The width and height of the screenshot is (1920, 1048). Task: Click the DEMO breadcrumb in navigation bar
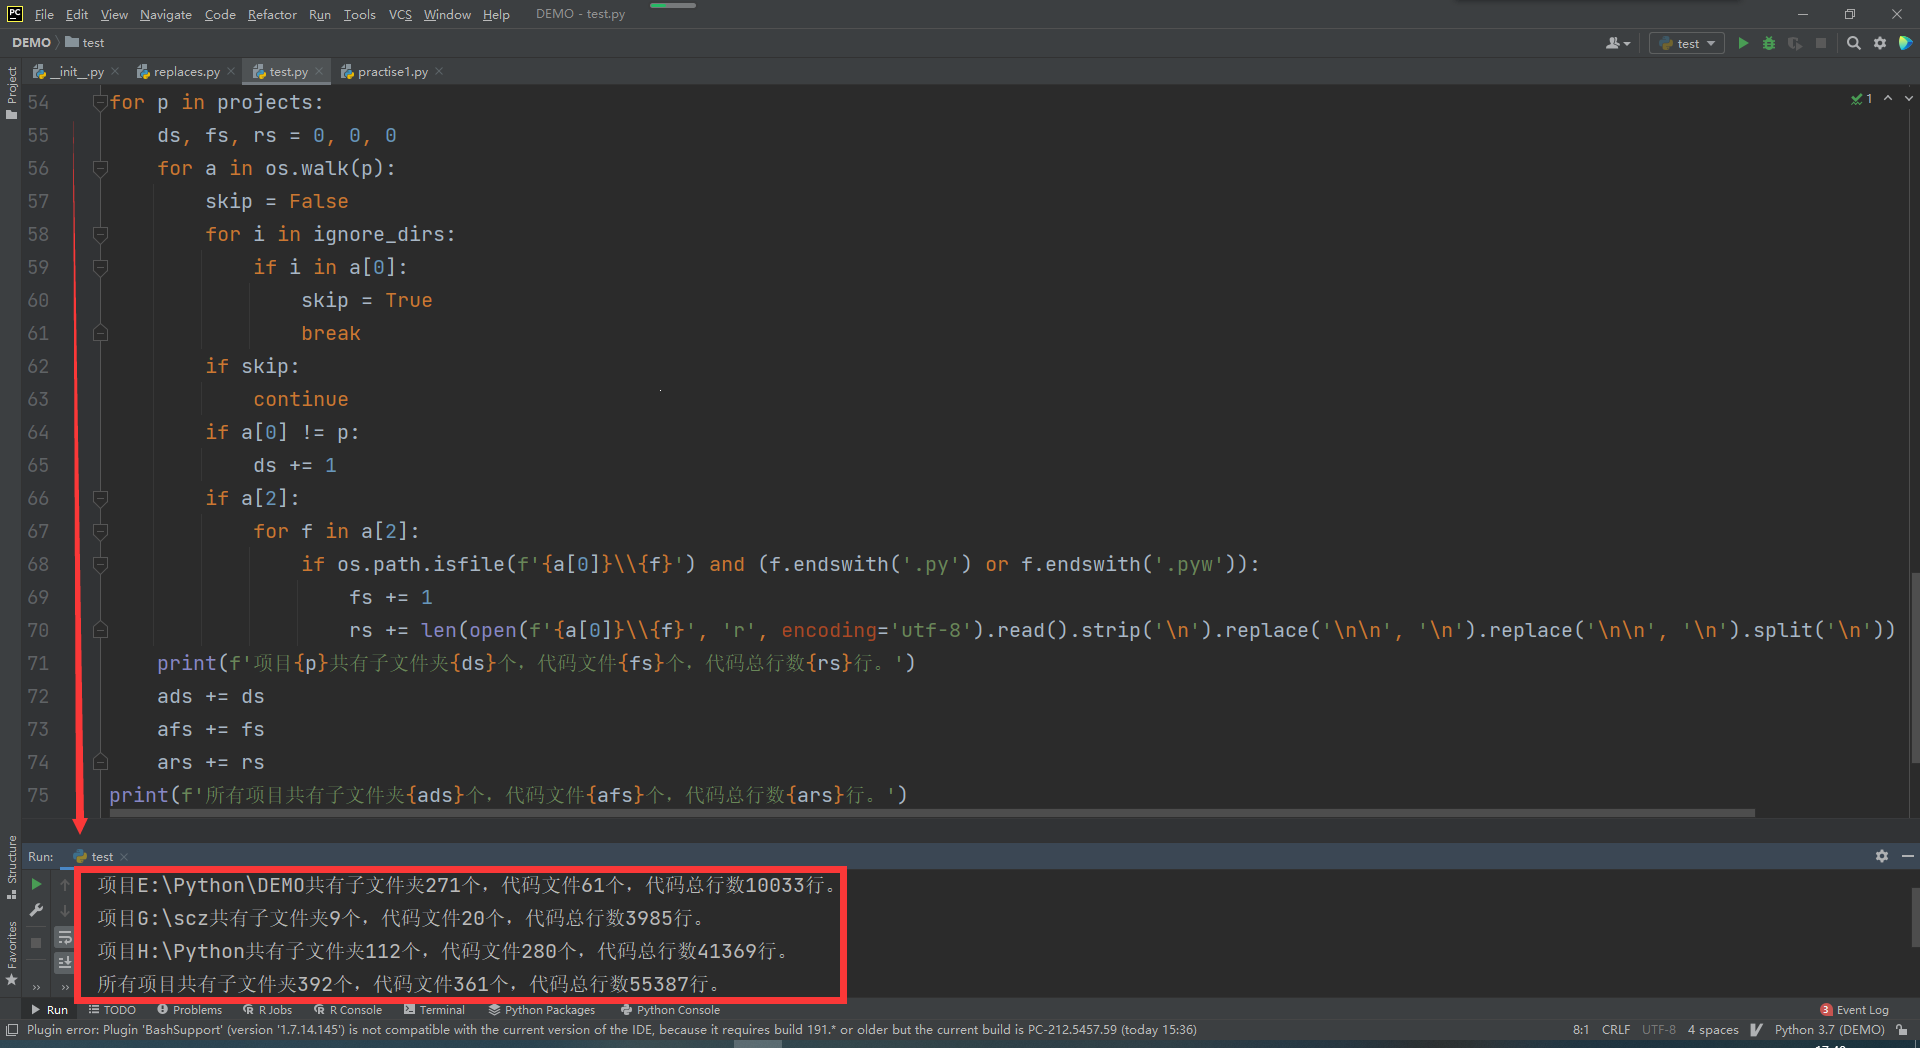coord(31,43)
